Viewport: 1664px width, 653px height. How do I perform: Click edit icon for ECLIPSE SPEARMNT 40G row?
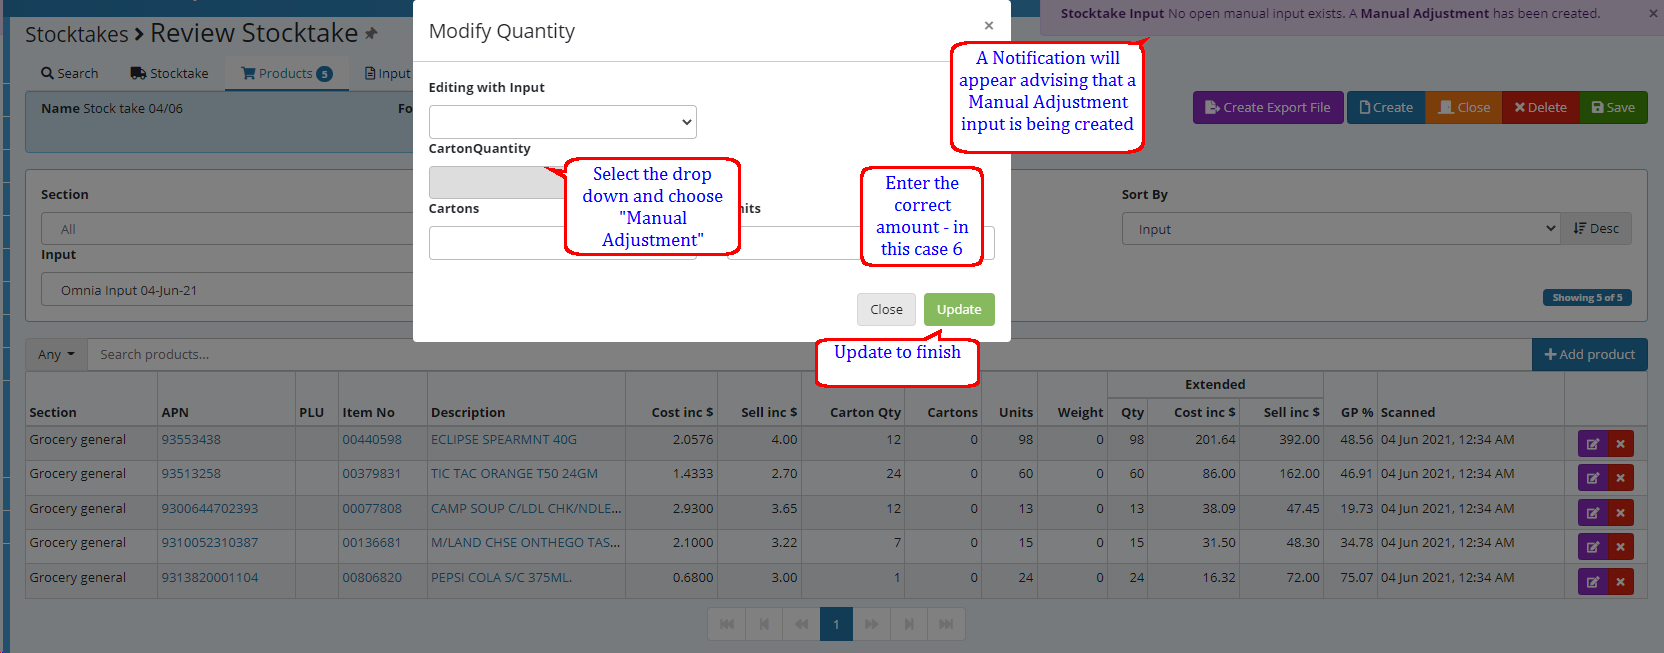[x=1592, y=444]
